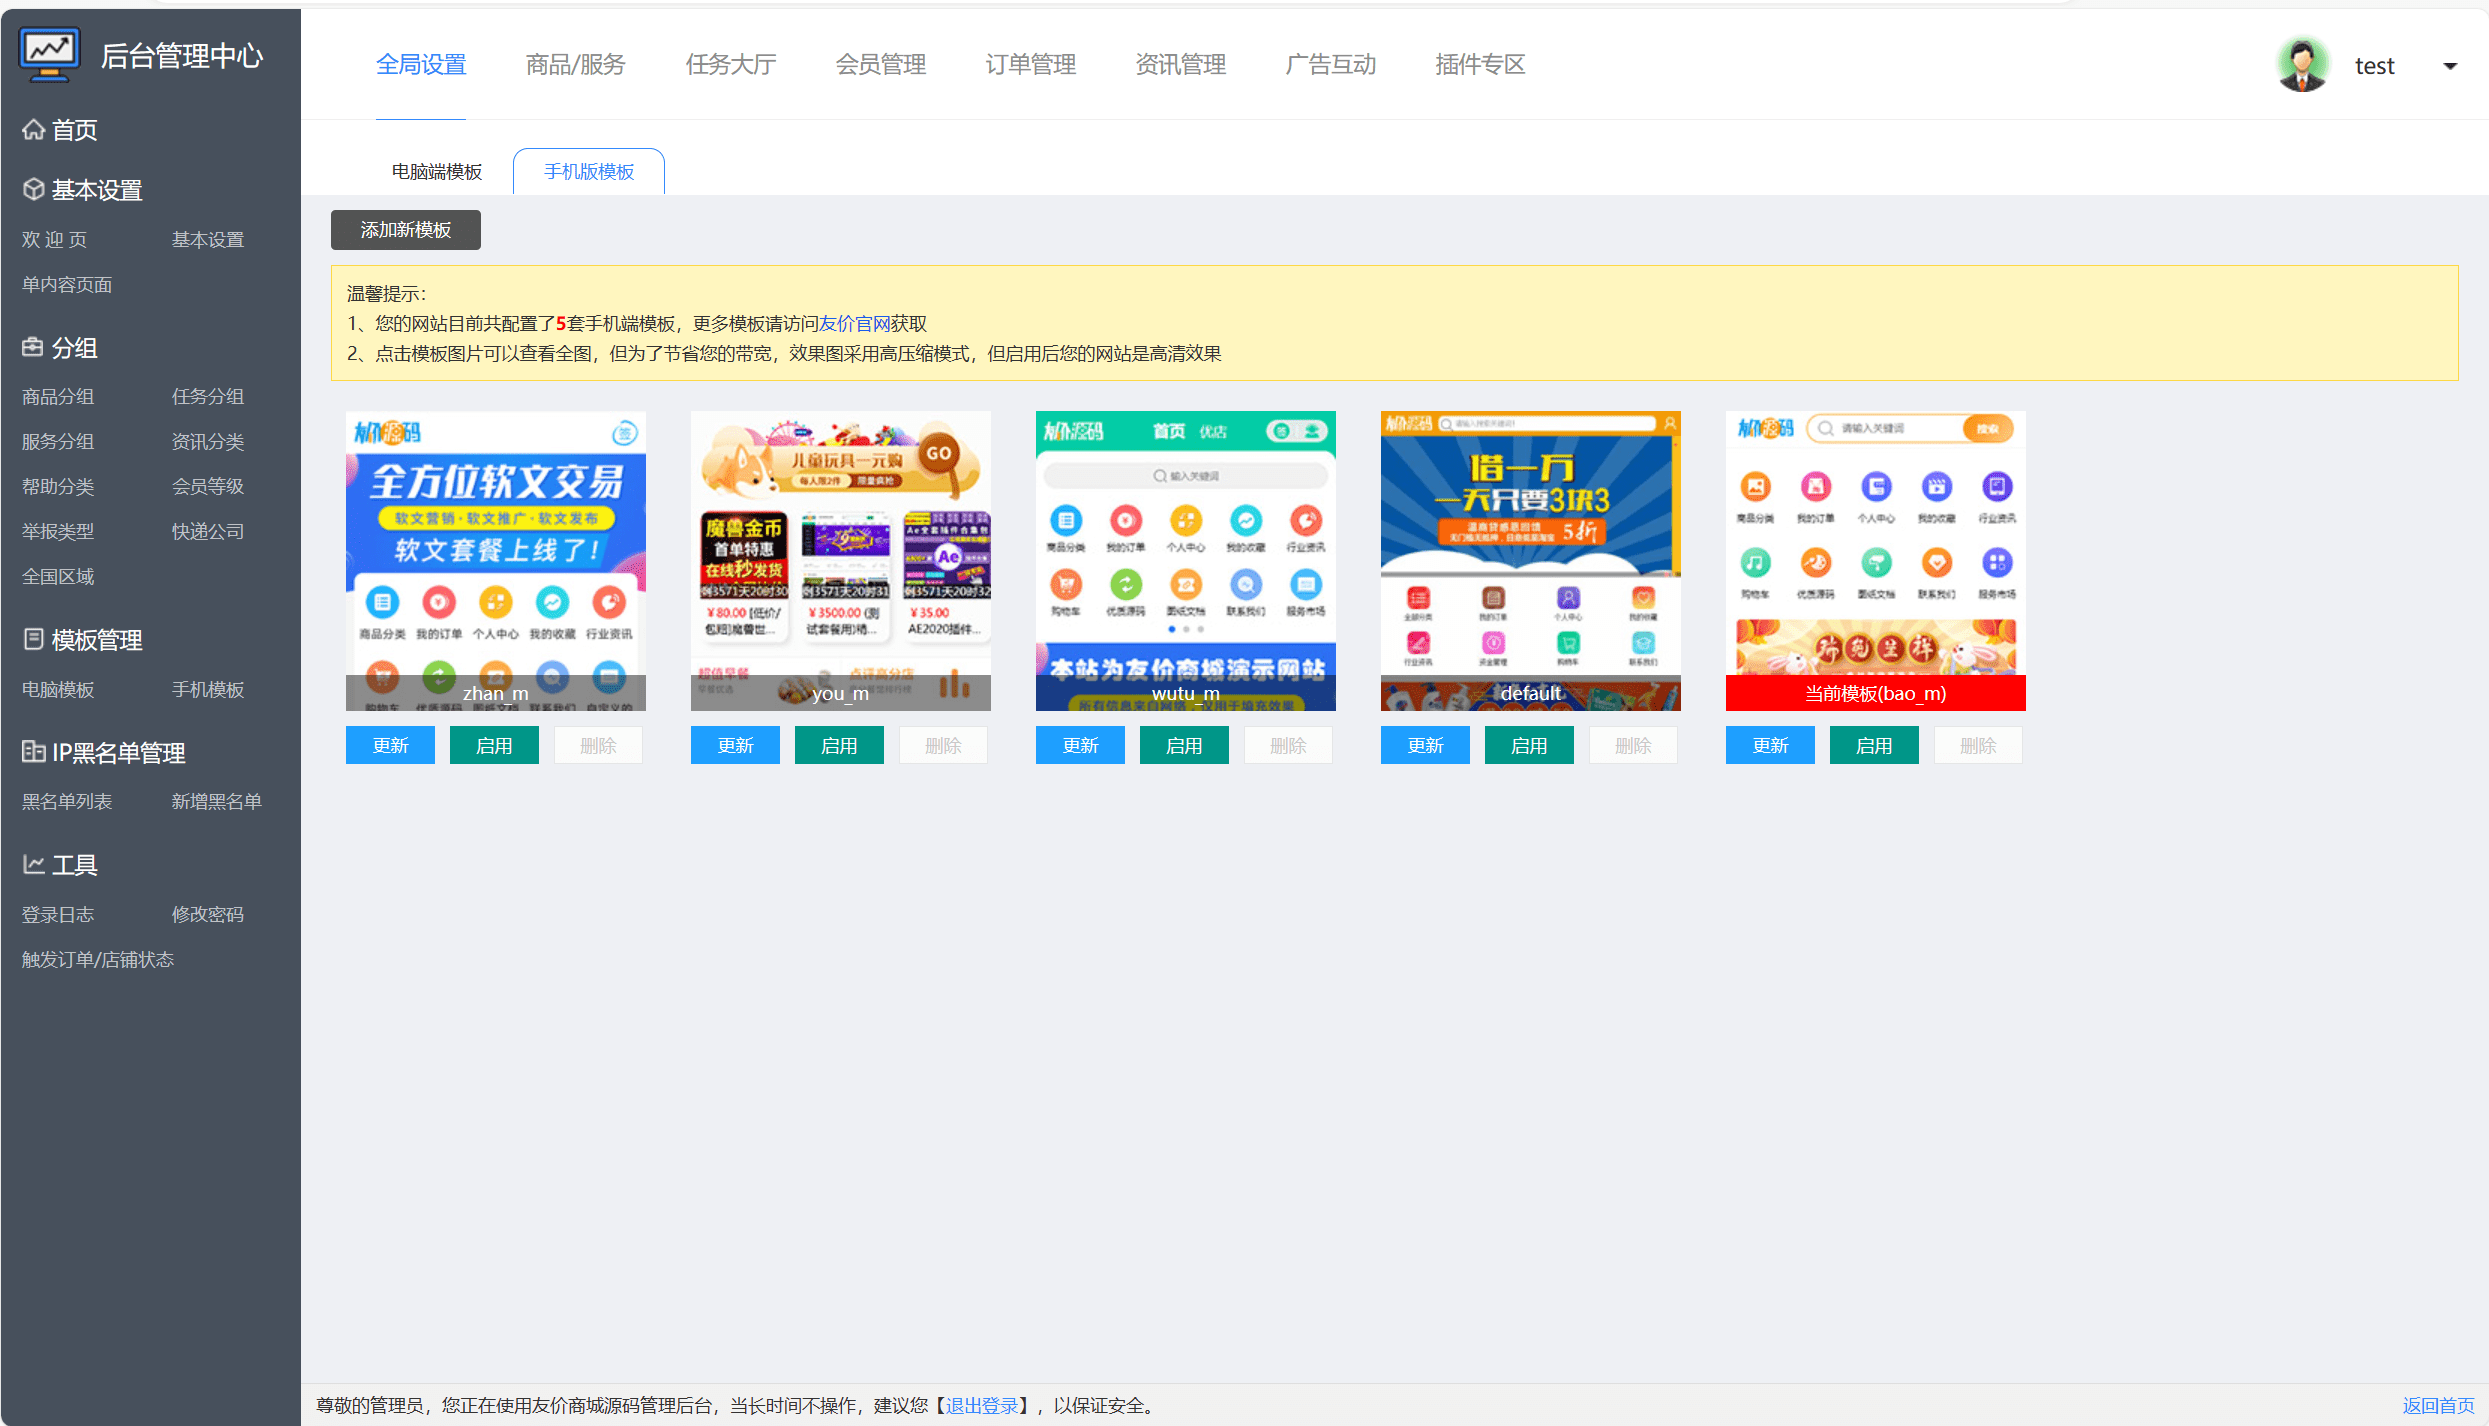Open the 友价官网 link in the tips
This screenshot has height=1426, width=2489.
pos(855,324)
